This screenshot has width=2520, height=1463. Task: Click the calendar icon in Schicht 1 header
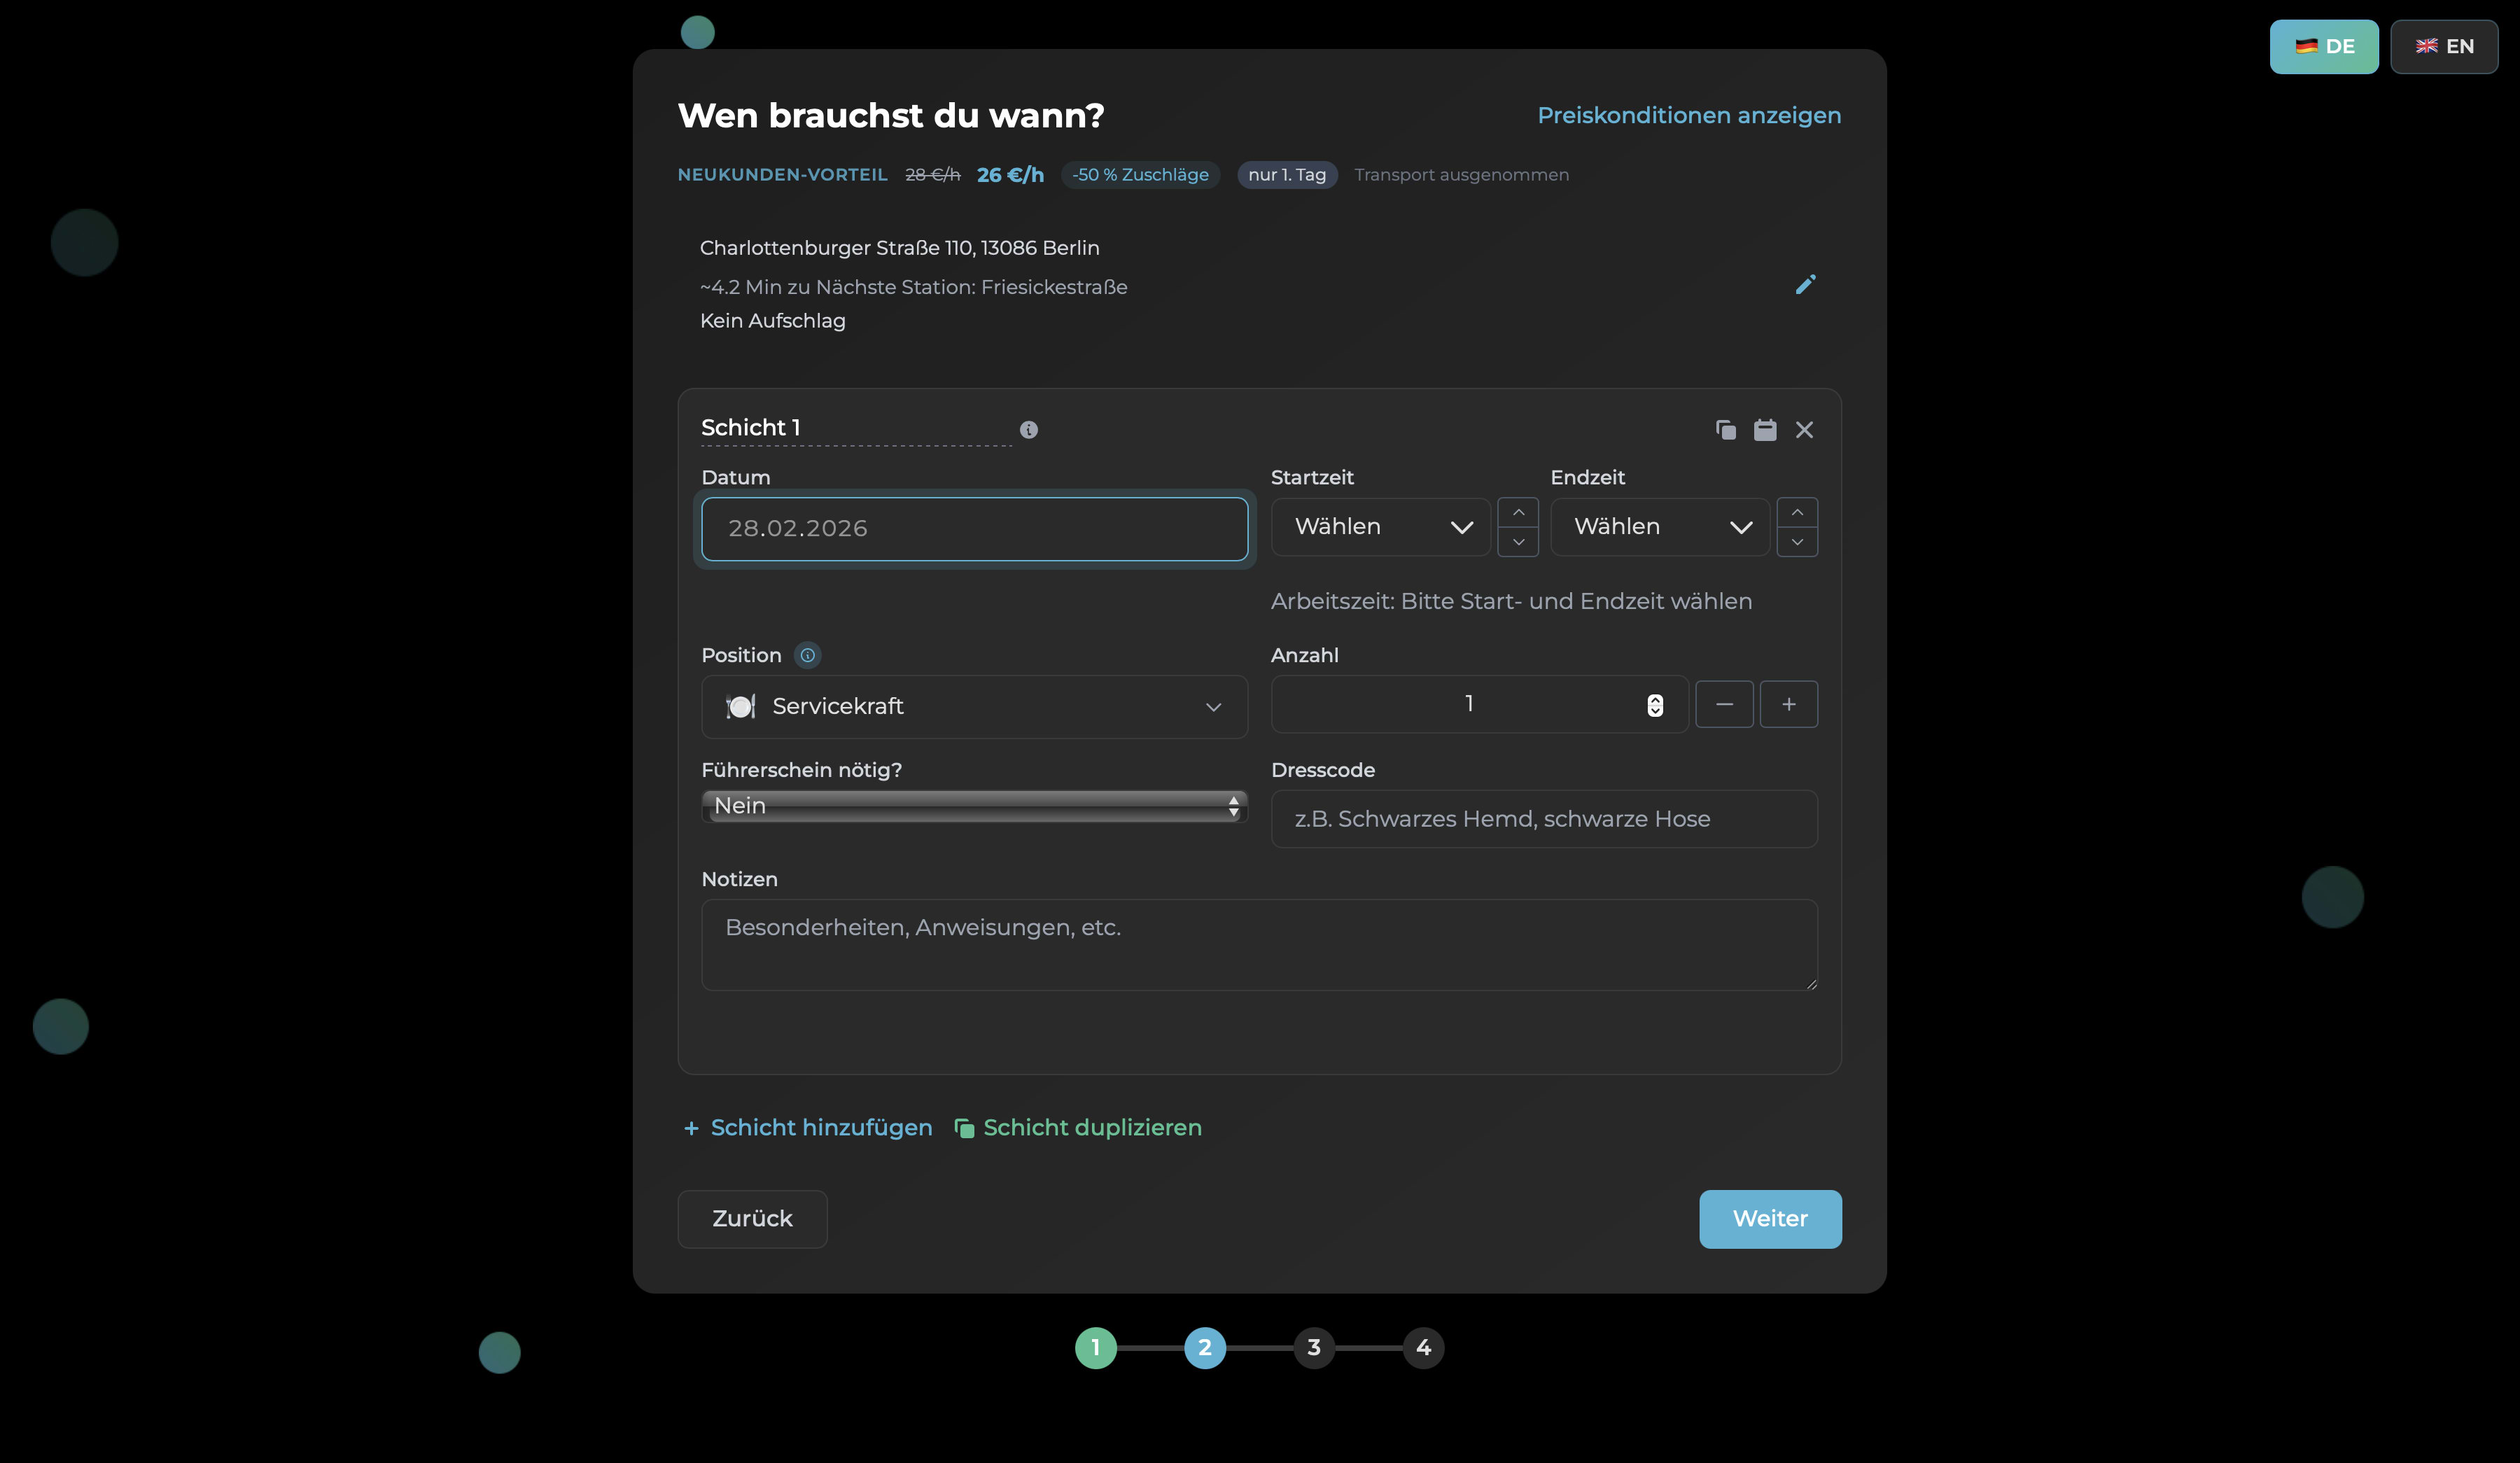[1765, 430]
